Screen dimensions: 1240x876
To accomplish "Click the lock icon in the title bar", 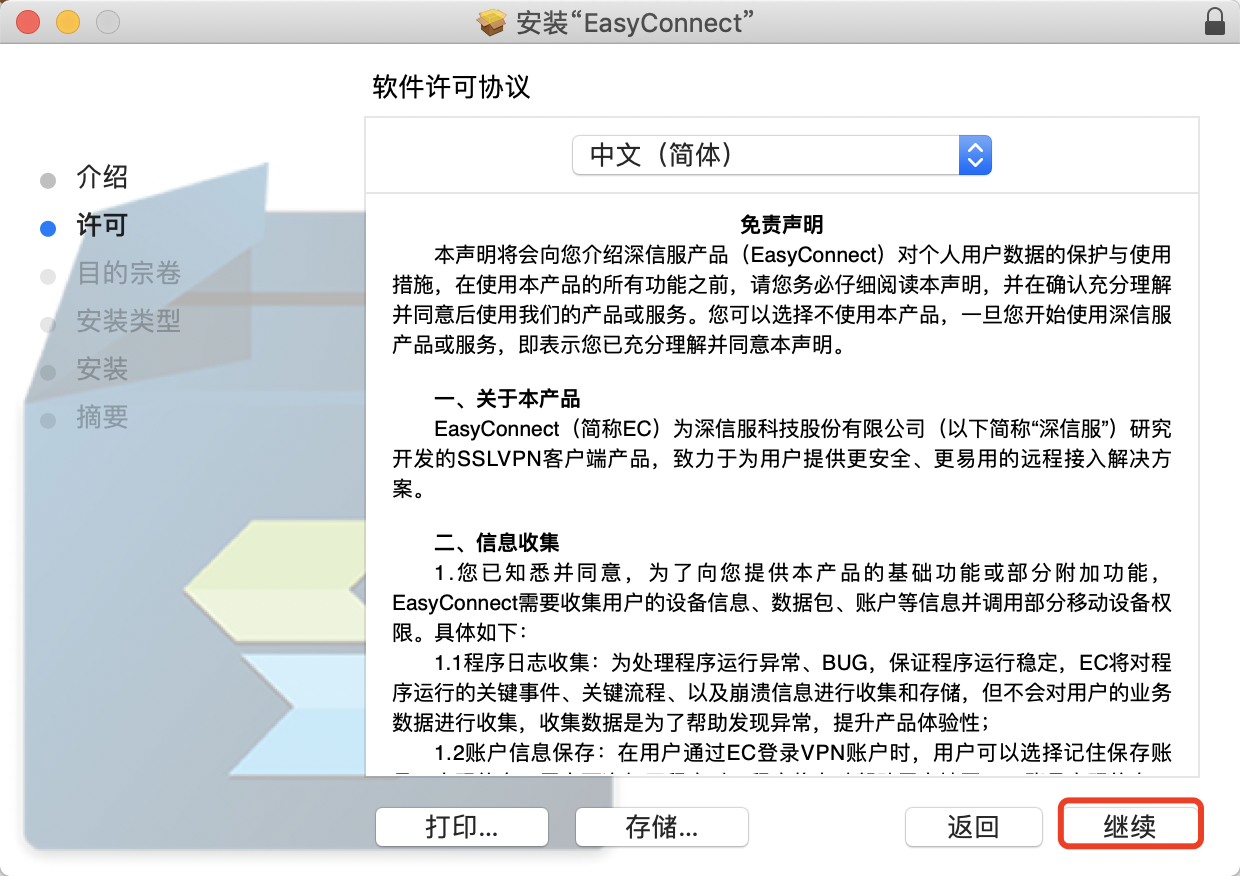I will coord(1214,21).
